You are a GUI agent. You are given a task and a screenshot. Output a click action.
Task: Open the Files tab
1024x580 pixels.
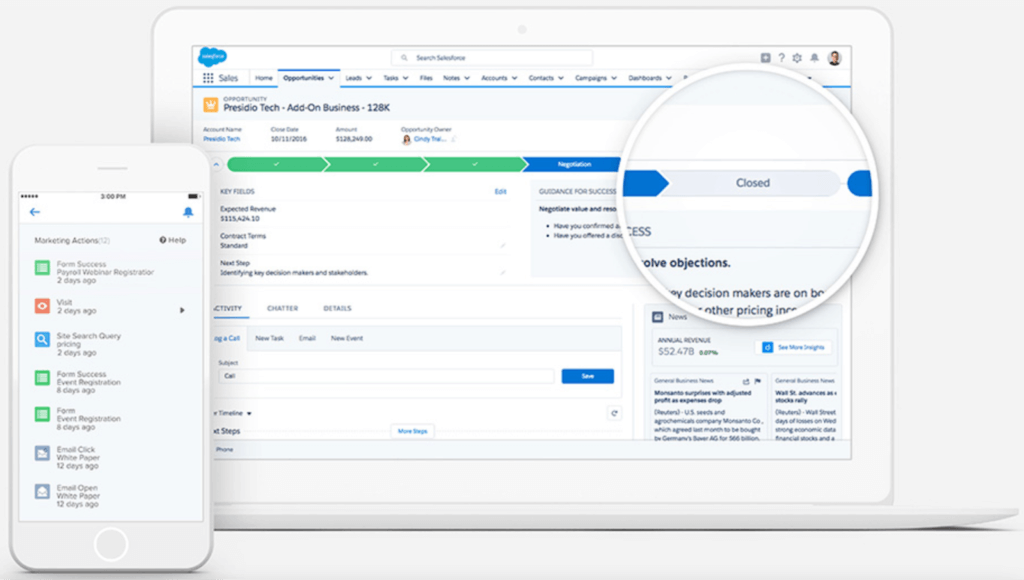(426, 78)
